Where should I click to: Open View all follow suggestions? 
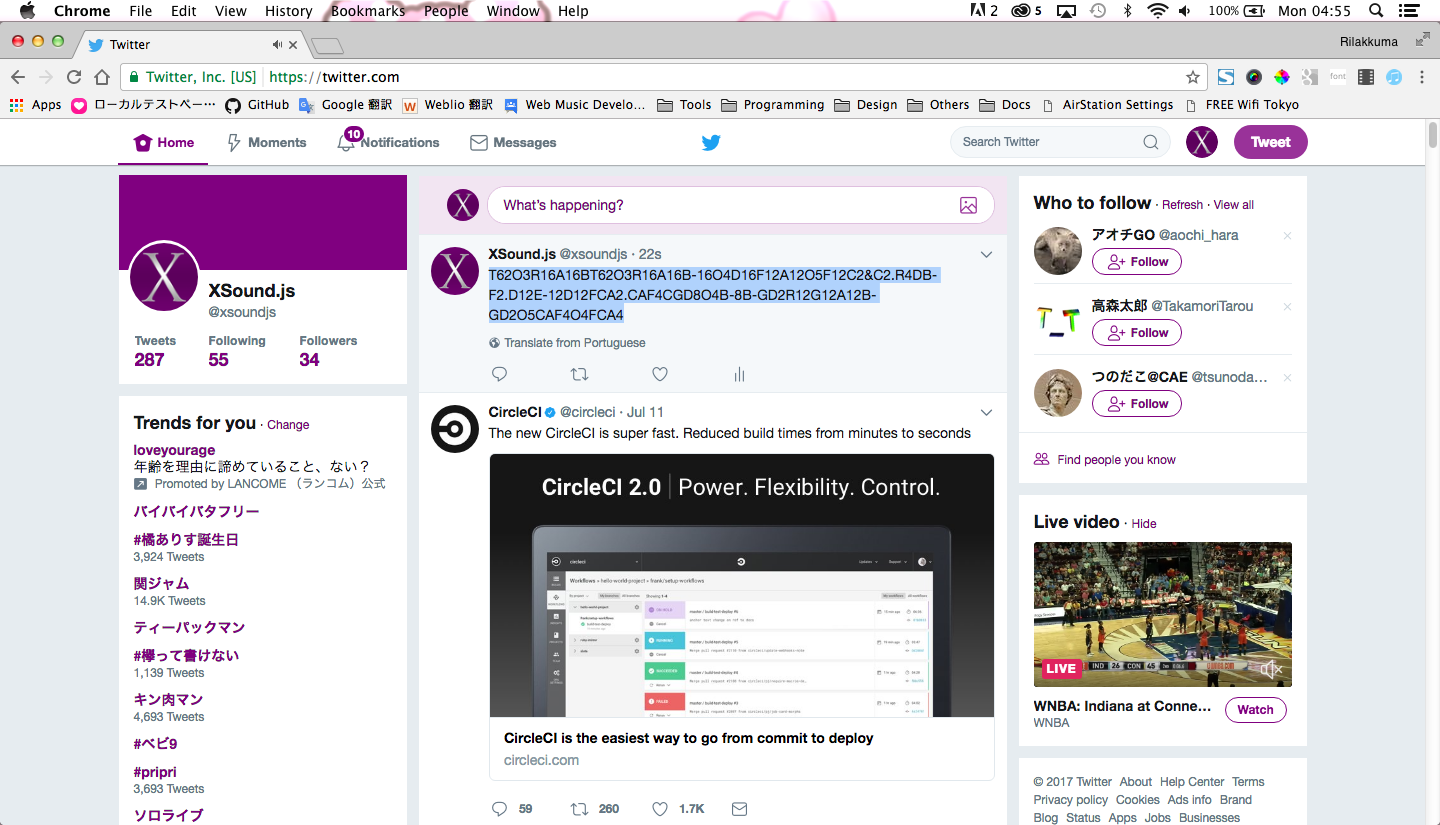pos(1233,205)
